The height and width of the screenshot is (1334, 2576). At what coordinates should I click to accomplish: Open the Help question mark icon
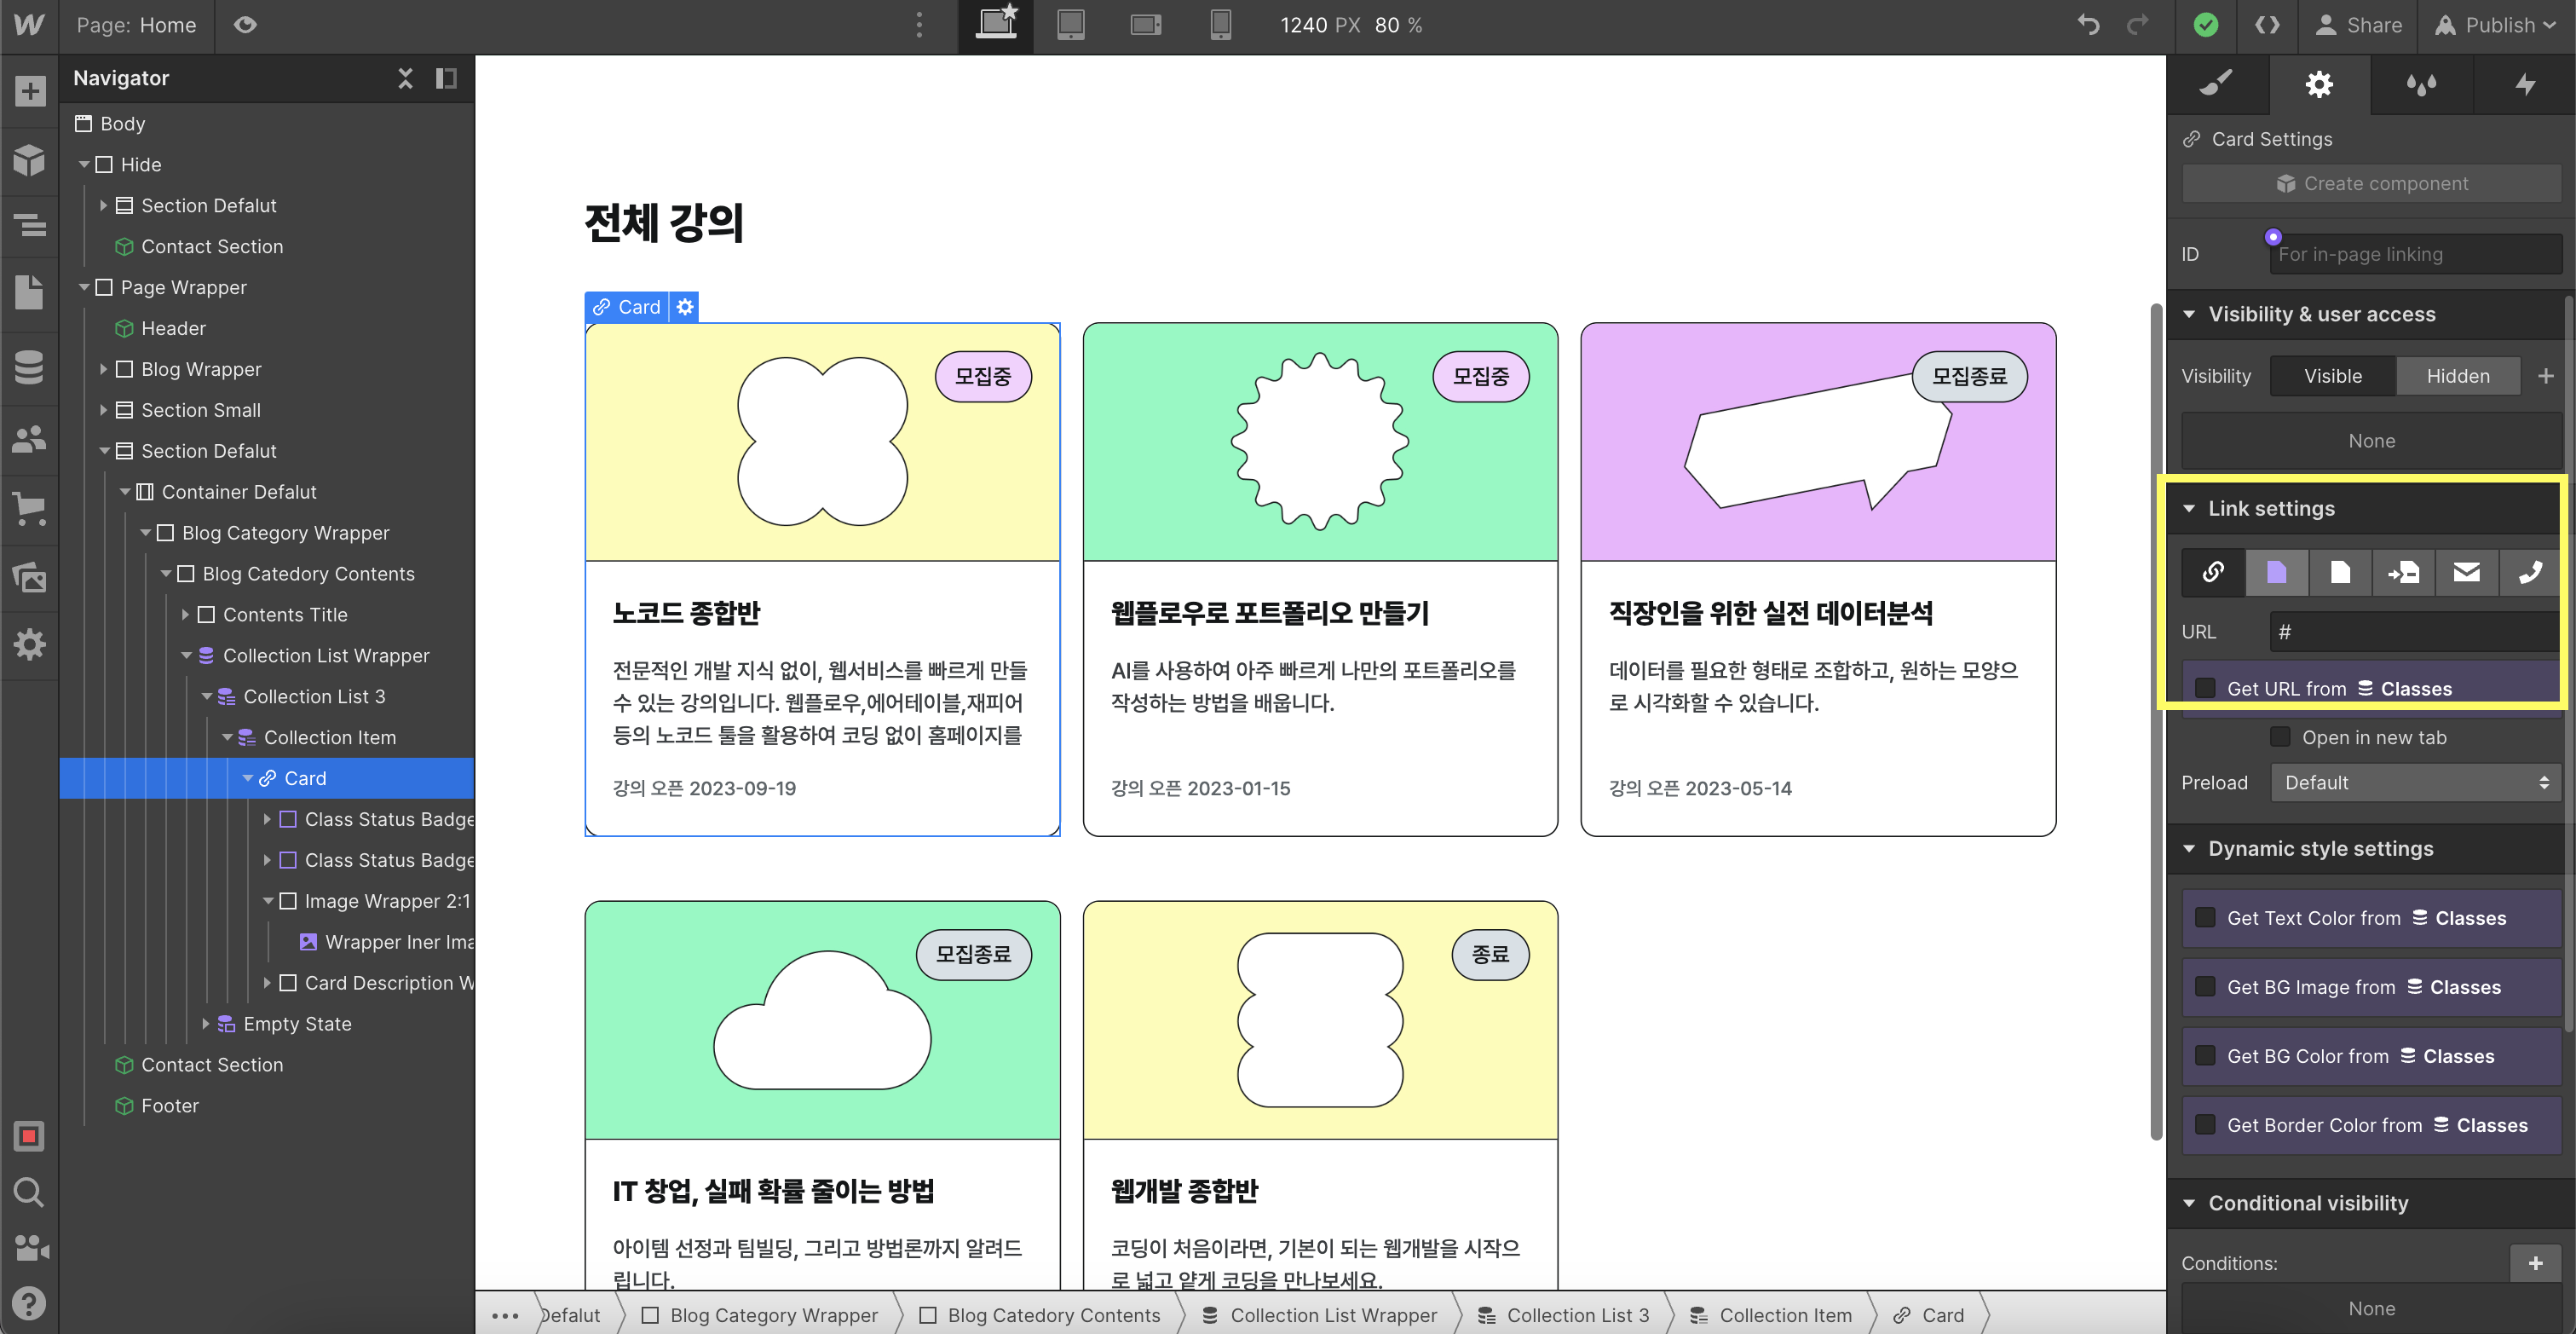29,1303
